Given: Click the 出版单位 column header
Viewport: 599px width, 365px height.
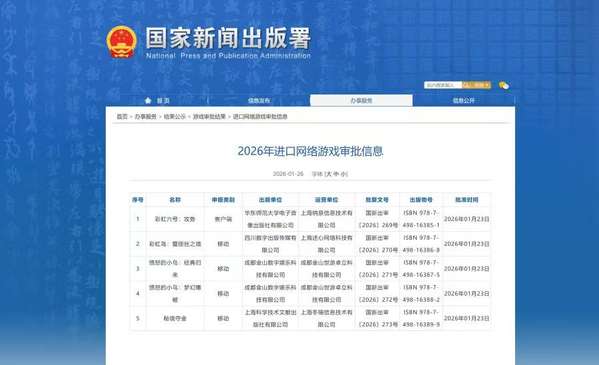Looking at the screenshot, I should tap(270, 200).
